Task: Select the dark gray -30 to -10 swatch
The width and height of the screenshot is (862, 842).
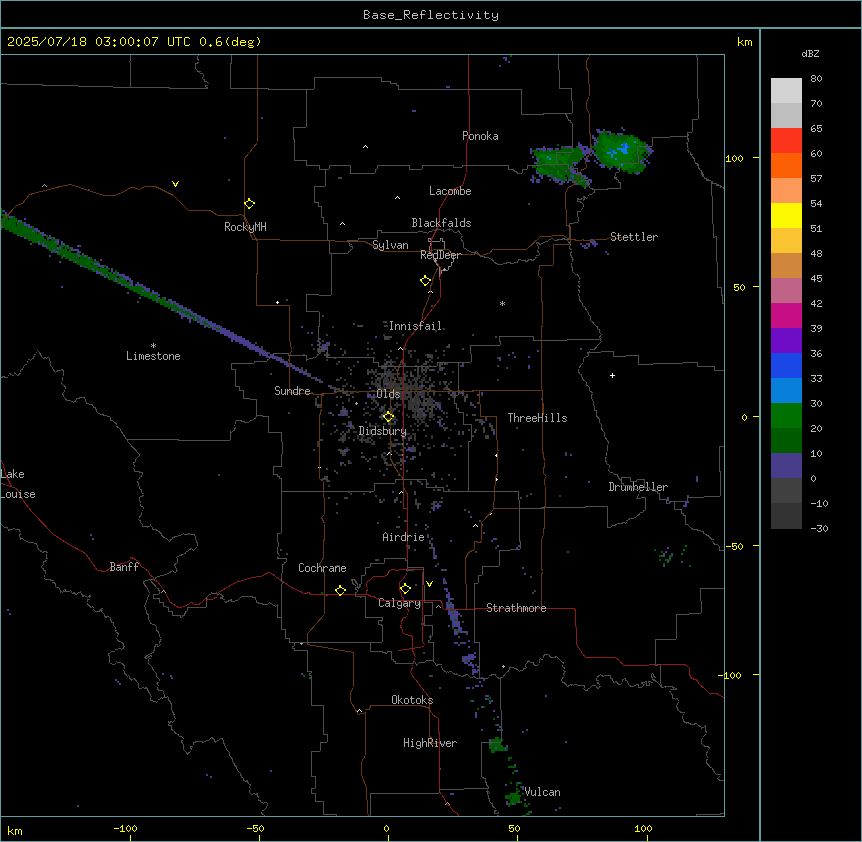Action: [x=786, y=516]
